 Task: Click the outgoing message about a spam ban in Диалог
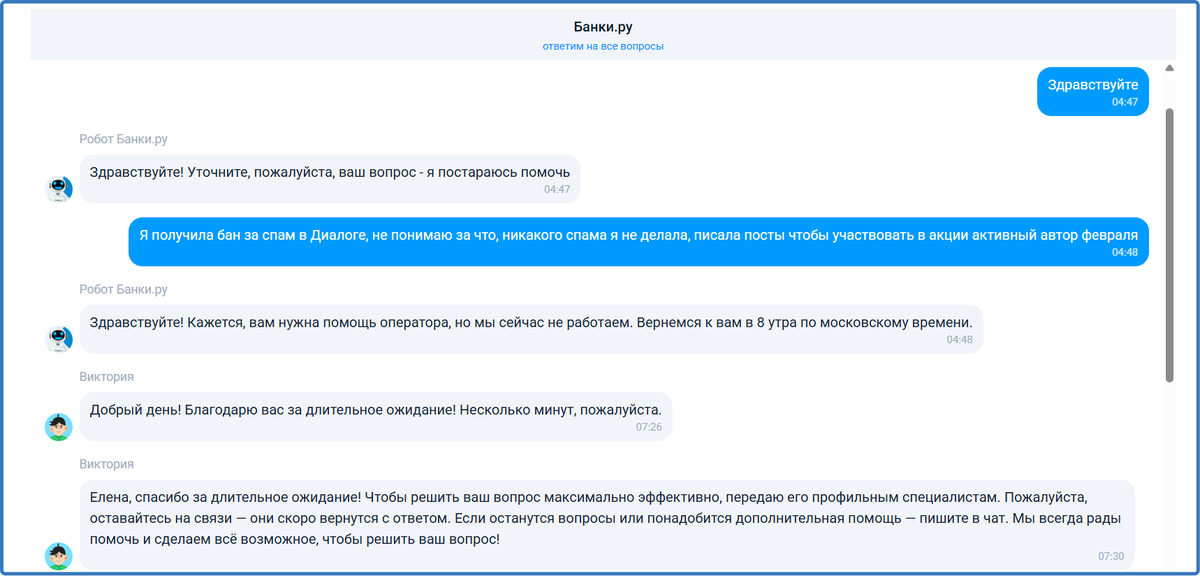tap(638, 241)
